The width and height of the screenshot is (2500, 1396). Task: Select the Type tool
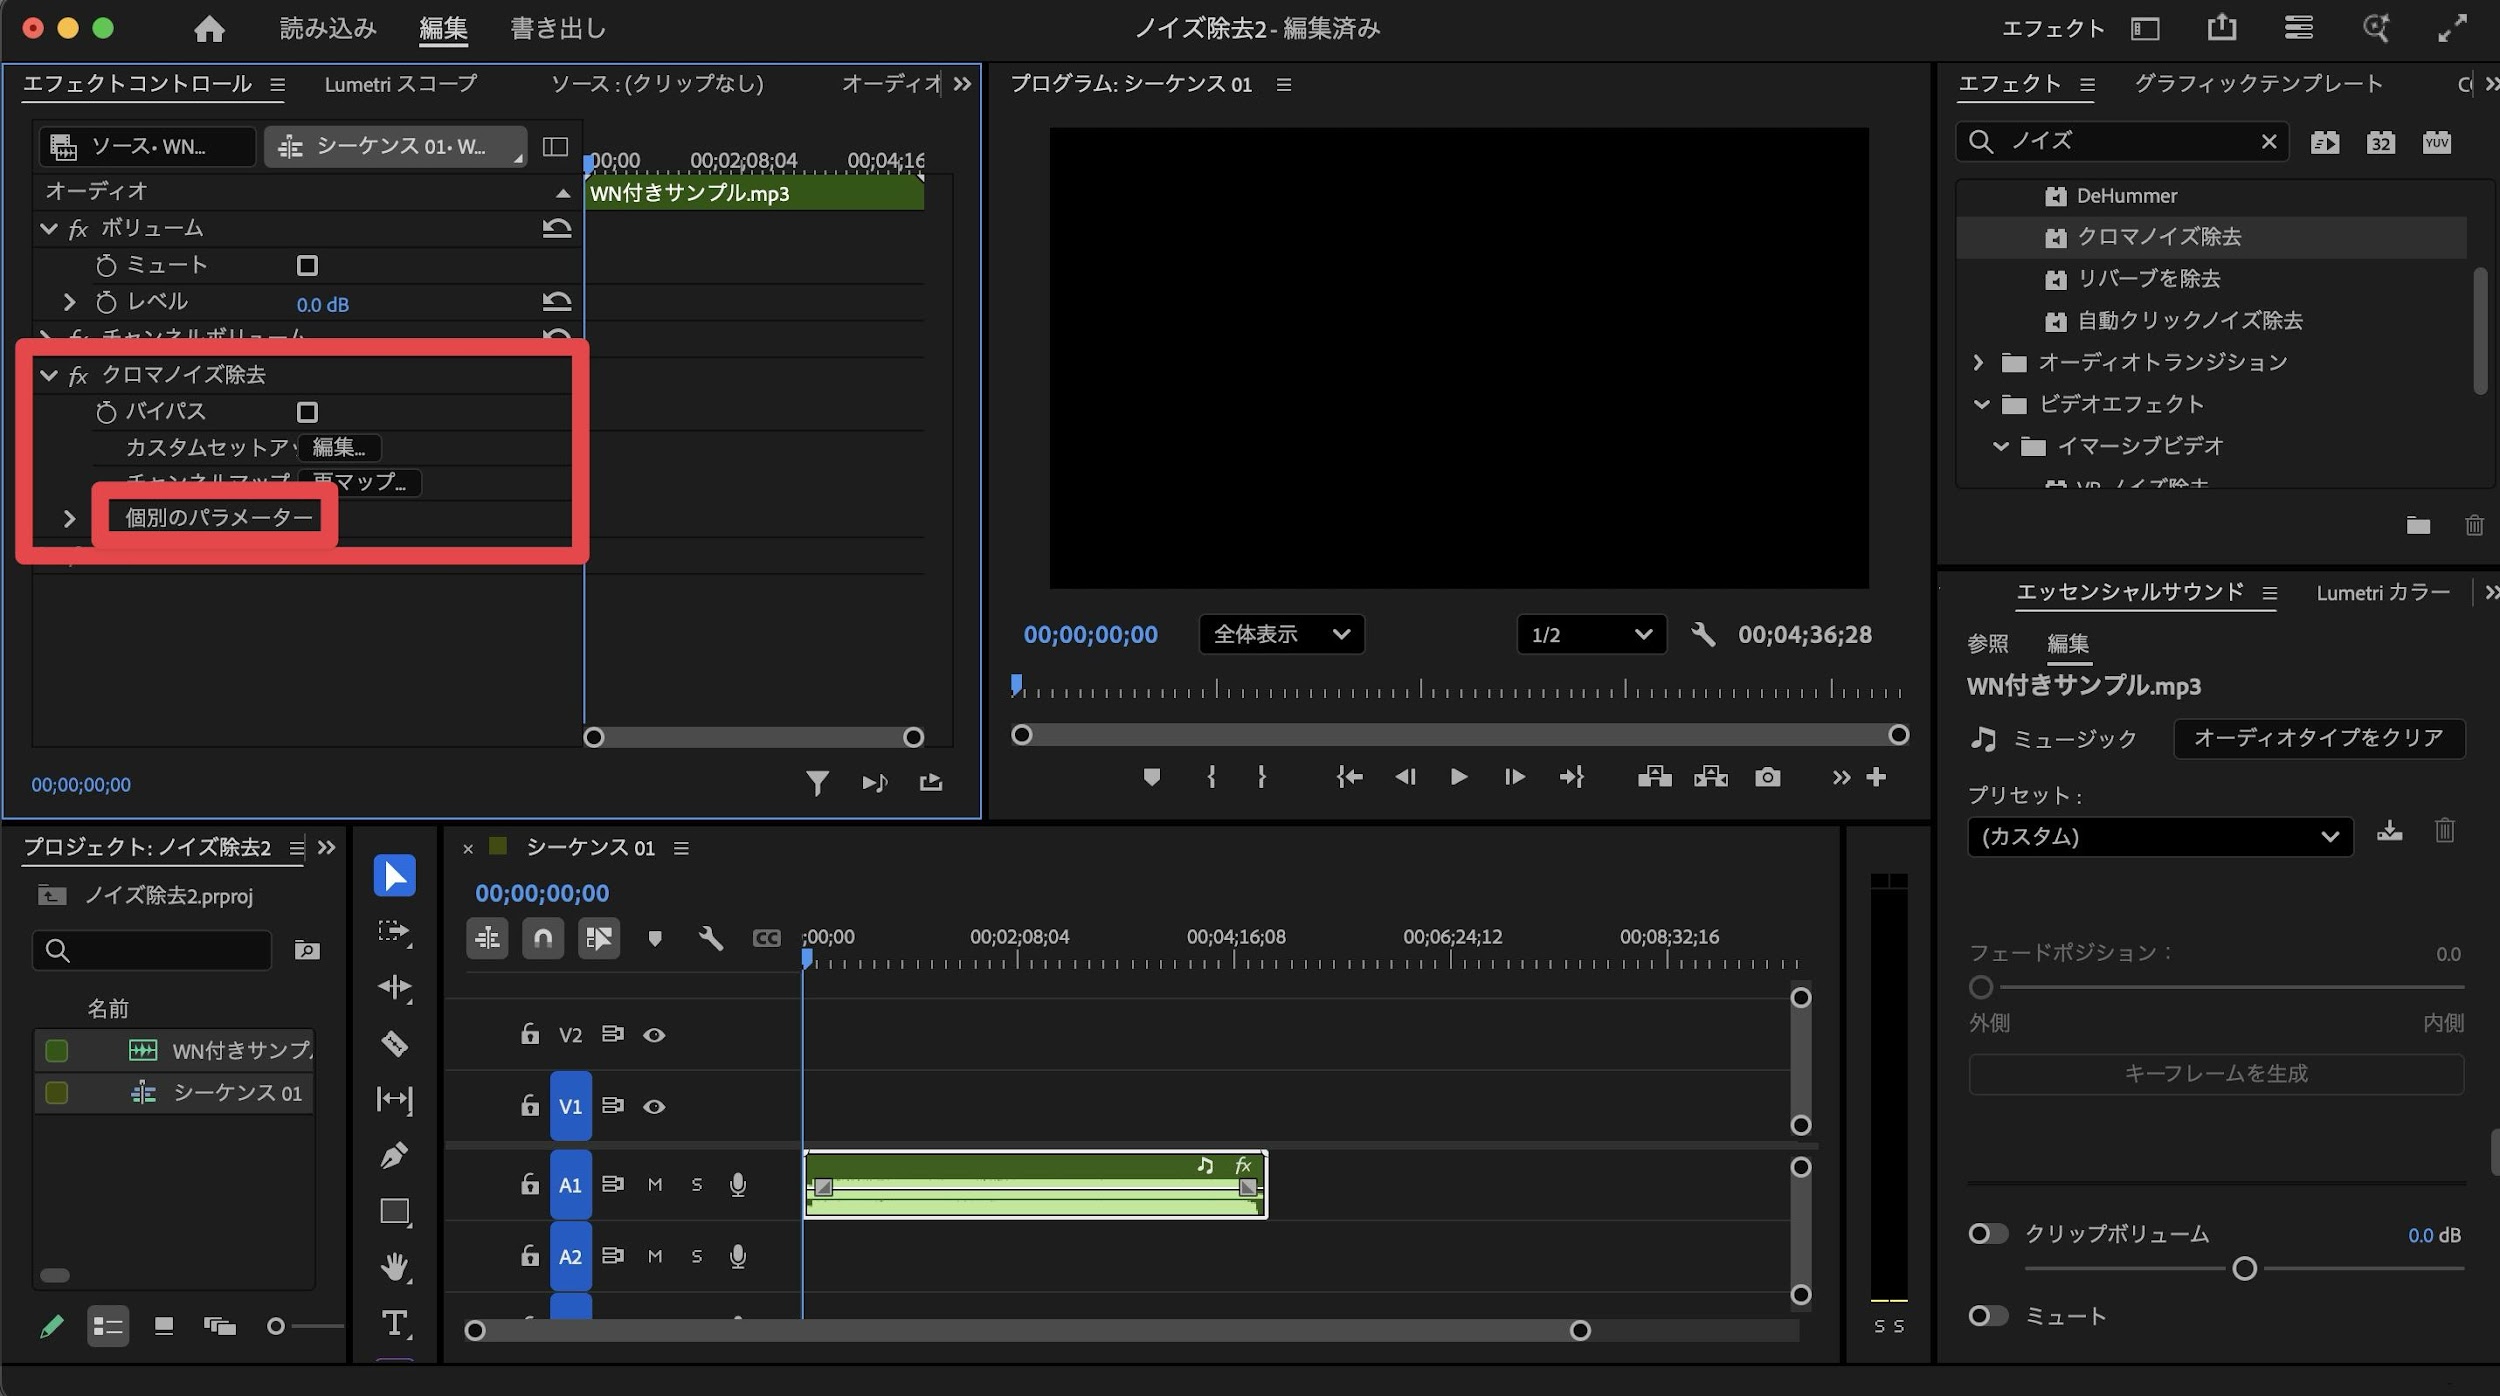394,1323
